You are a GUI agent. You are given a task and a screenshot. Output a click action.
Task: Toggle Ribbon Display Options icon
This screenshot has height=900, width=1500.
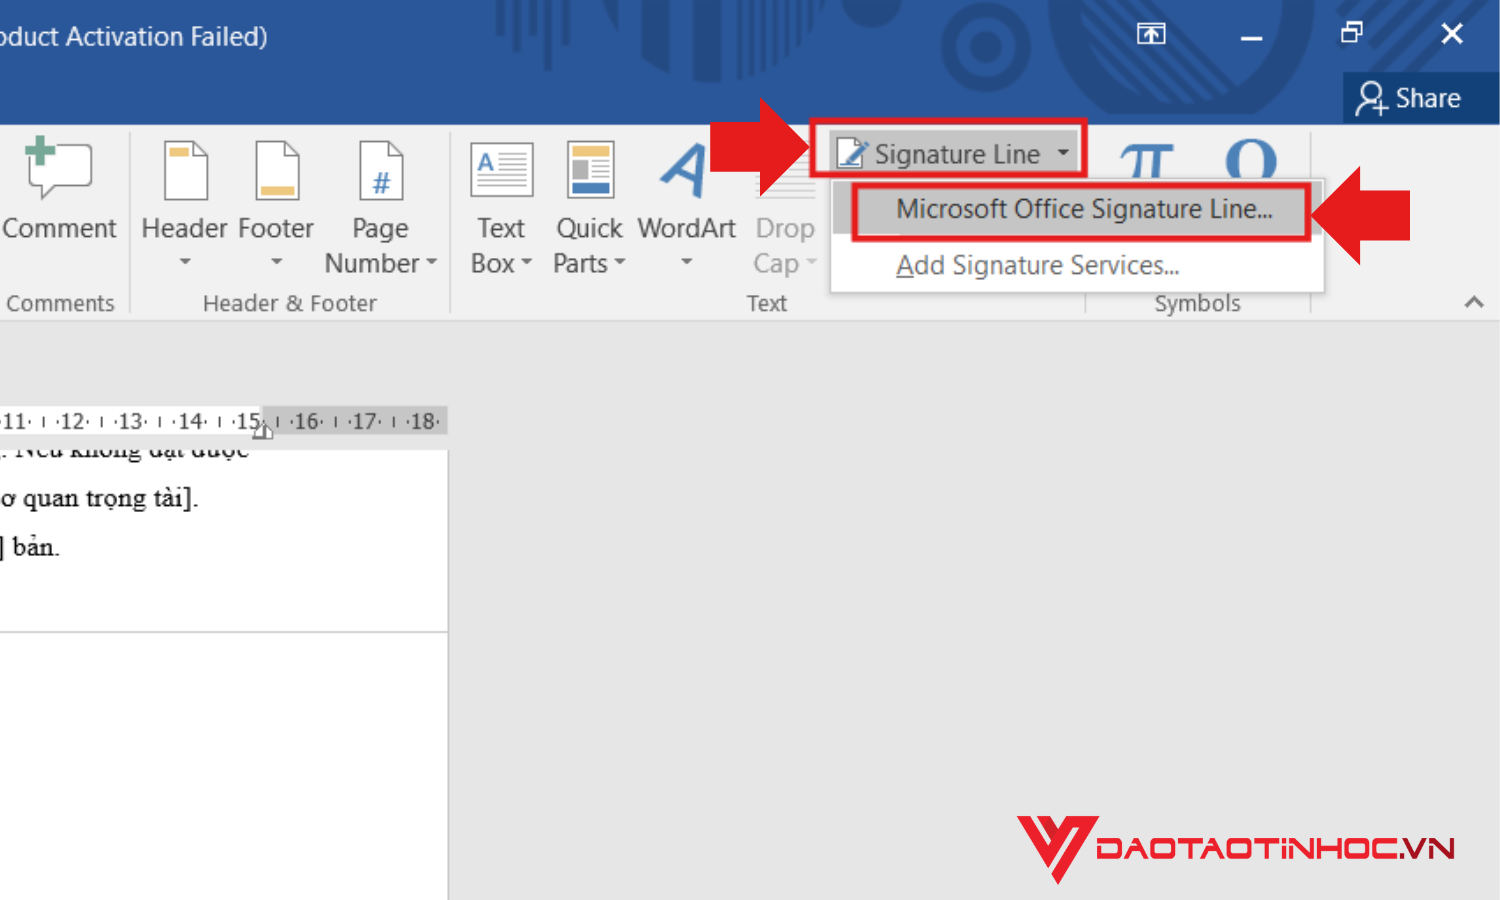1151,34
